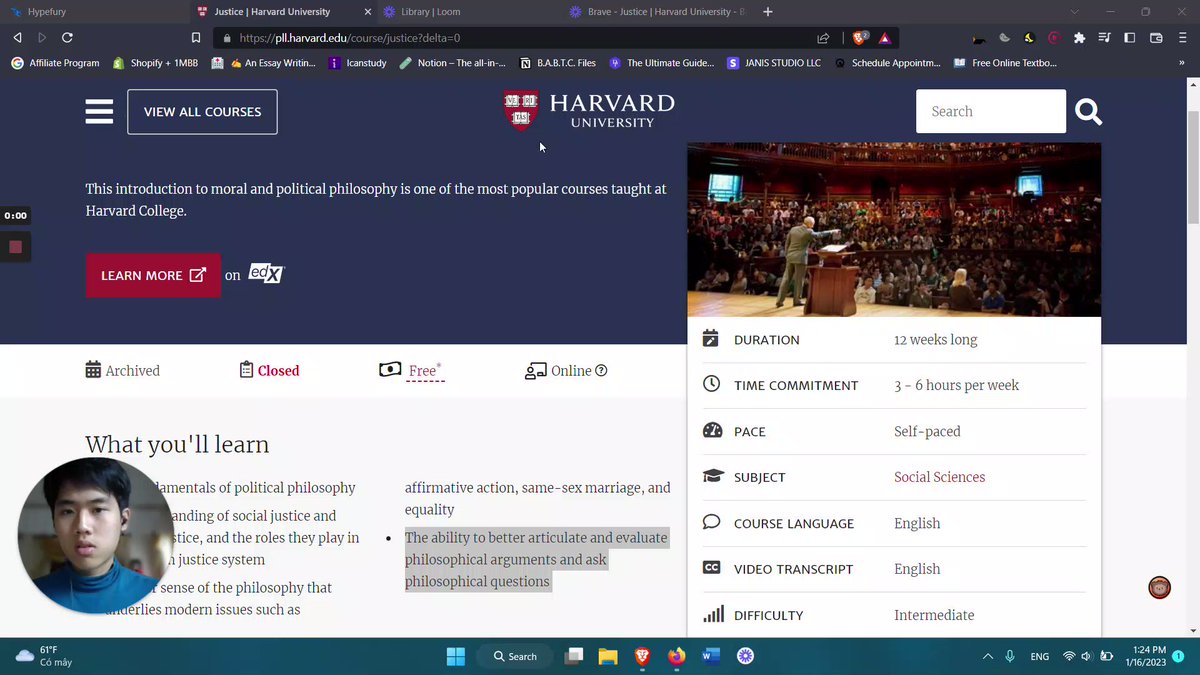Click the Taskbar Search box
The width and height of the screenshot is (1200, 675).
516,656
